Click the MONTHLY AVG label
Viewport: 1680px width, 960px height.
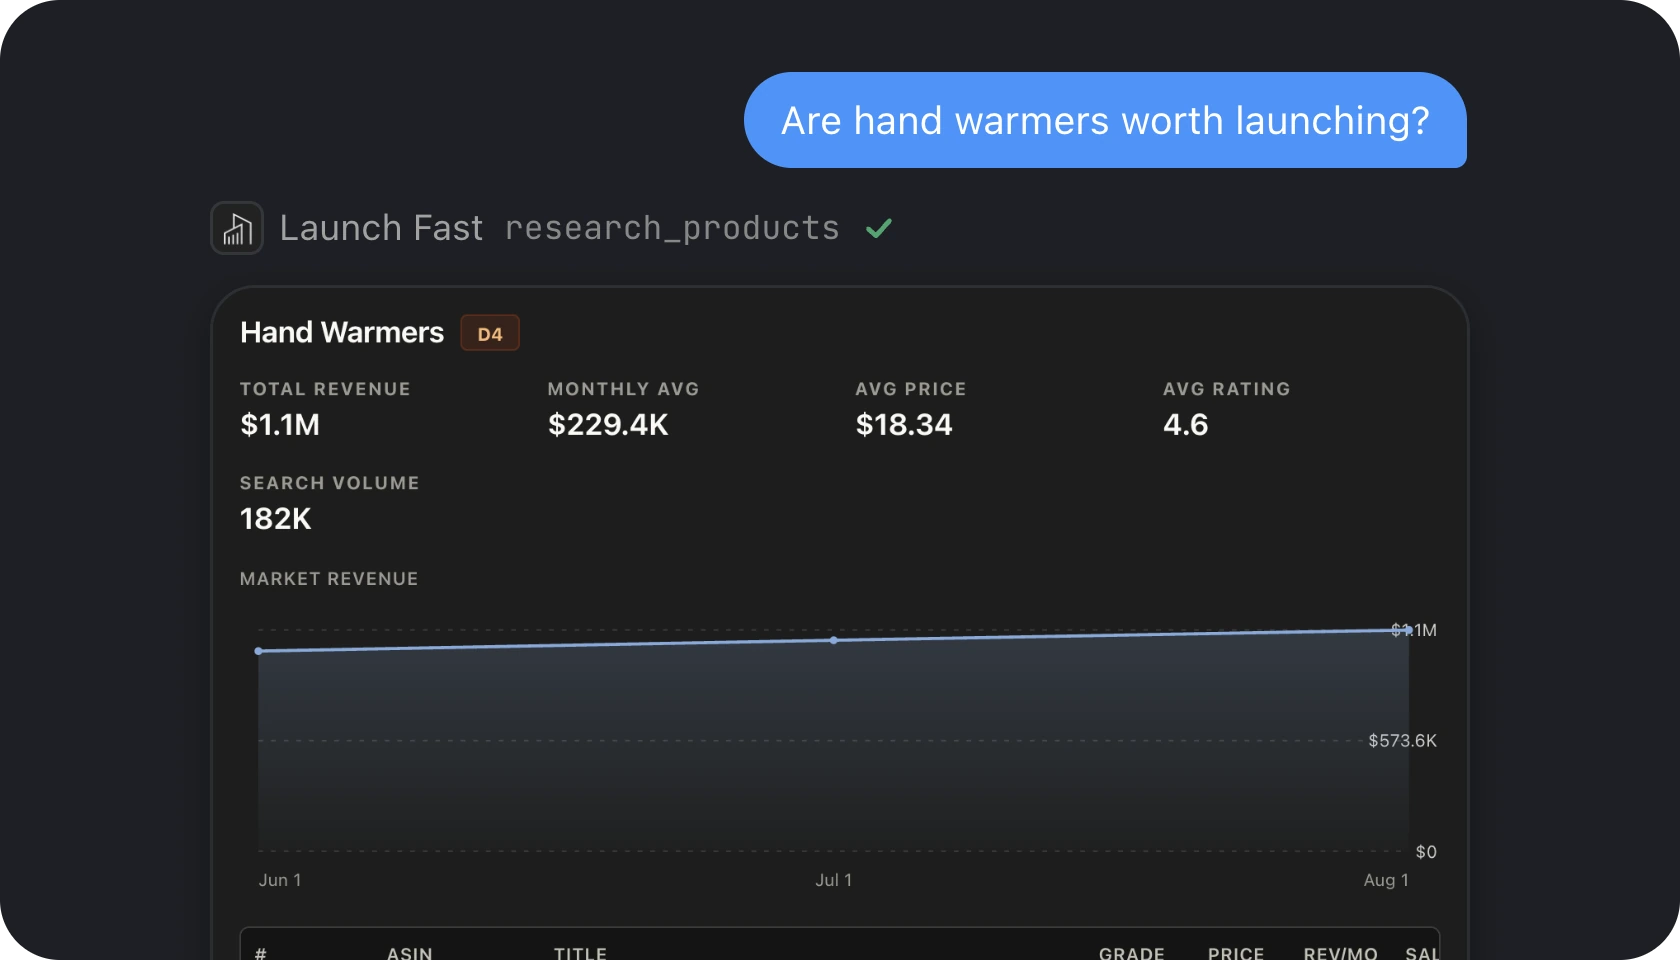pos(623,389)
